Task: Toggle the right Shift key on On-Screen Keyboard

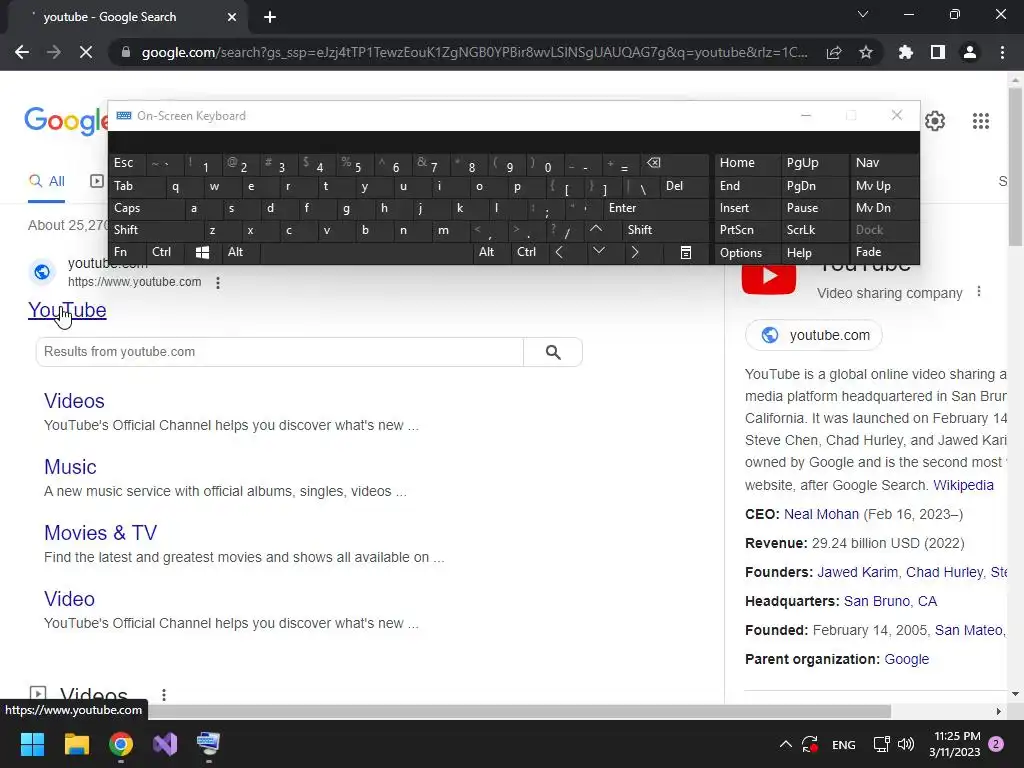Action: (x=664, y=230)
